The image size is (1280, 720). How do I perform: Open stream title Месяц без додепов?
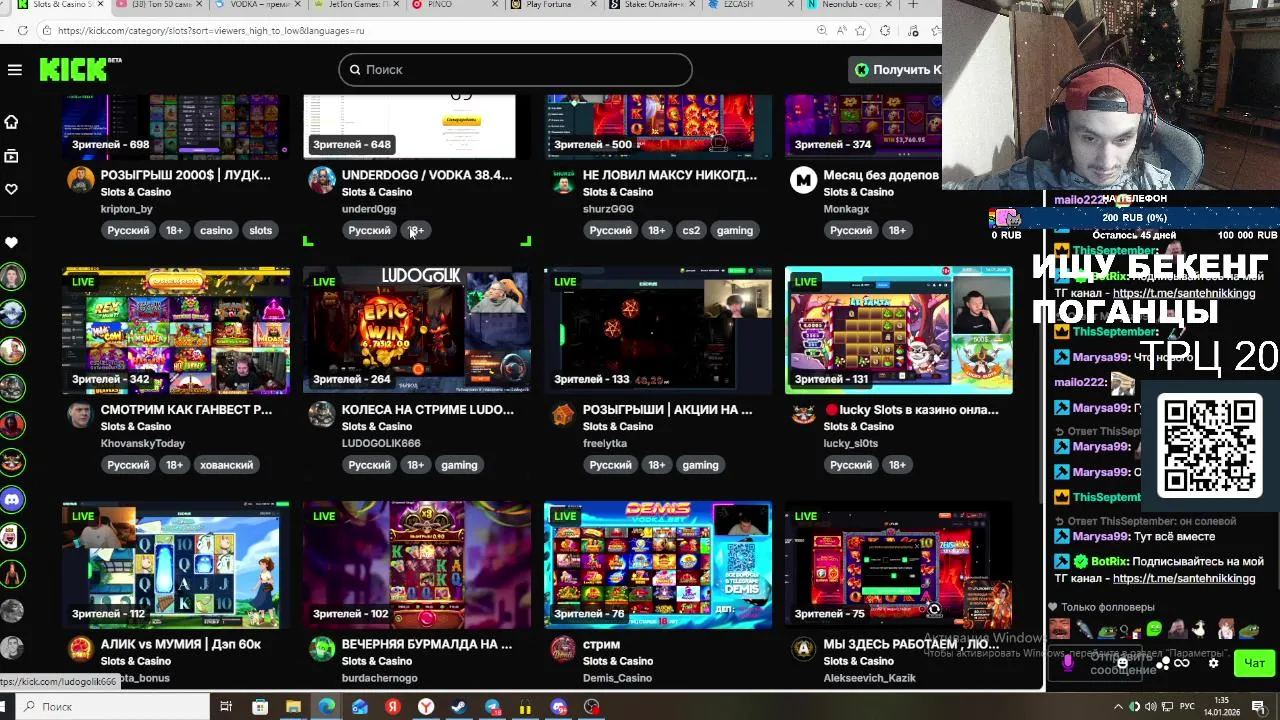[x=881, y=175]
